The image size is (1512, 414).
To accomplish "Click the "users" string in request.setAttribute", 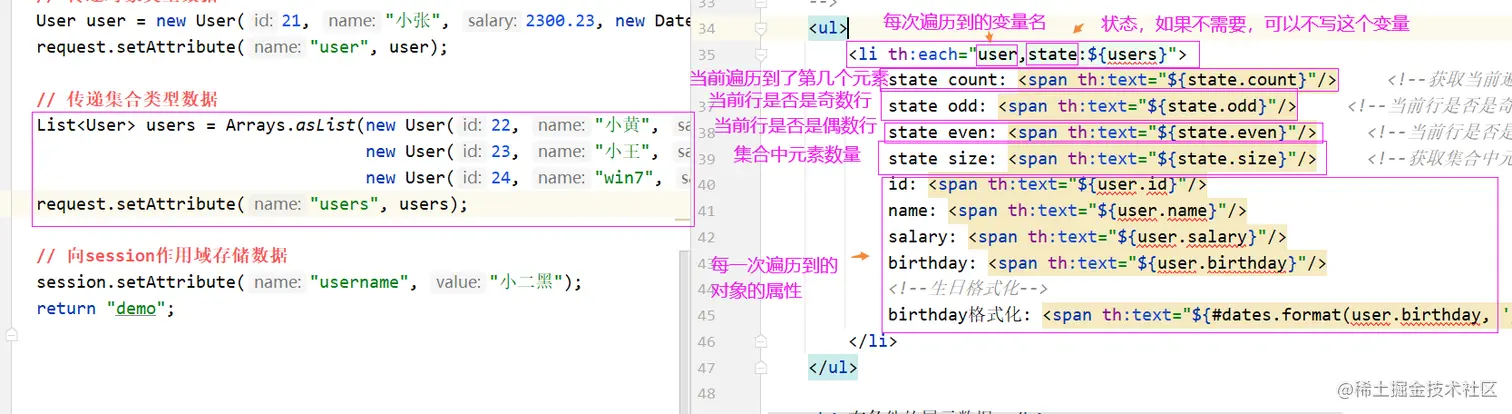I will click(x=349, y=204).
